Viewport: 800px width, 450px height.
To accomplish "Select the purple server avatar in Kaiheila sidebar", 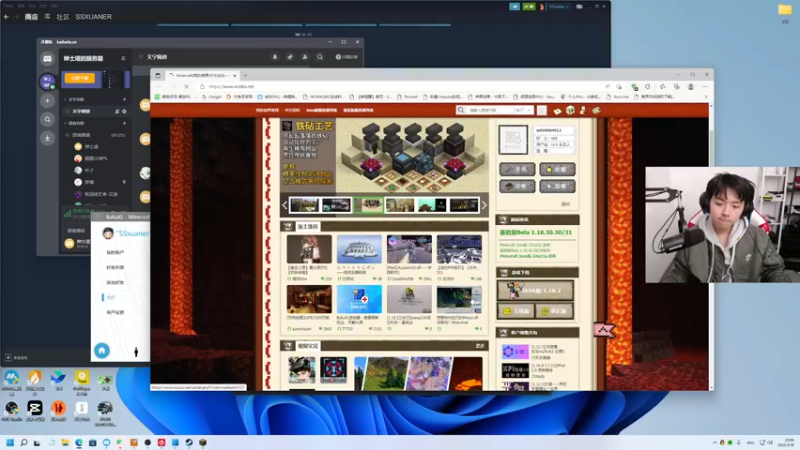I will (47, 81).
